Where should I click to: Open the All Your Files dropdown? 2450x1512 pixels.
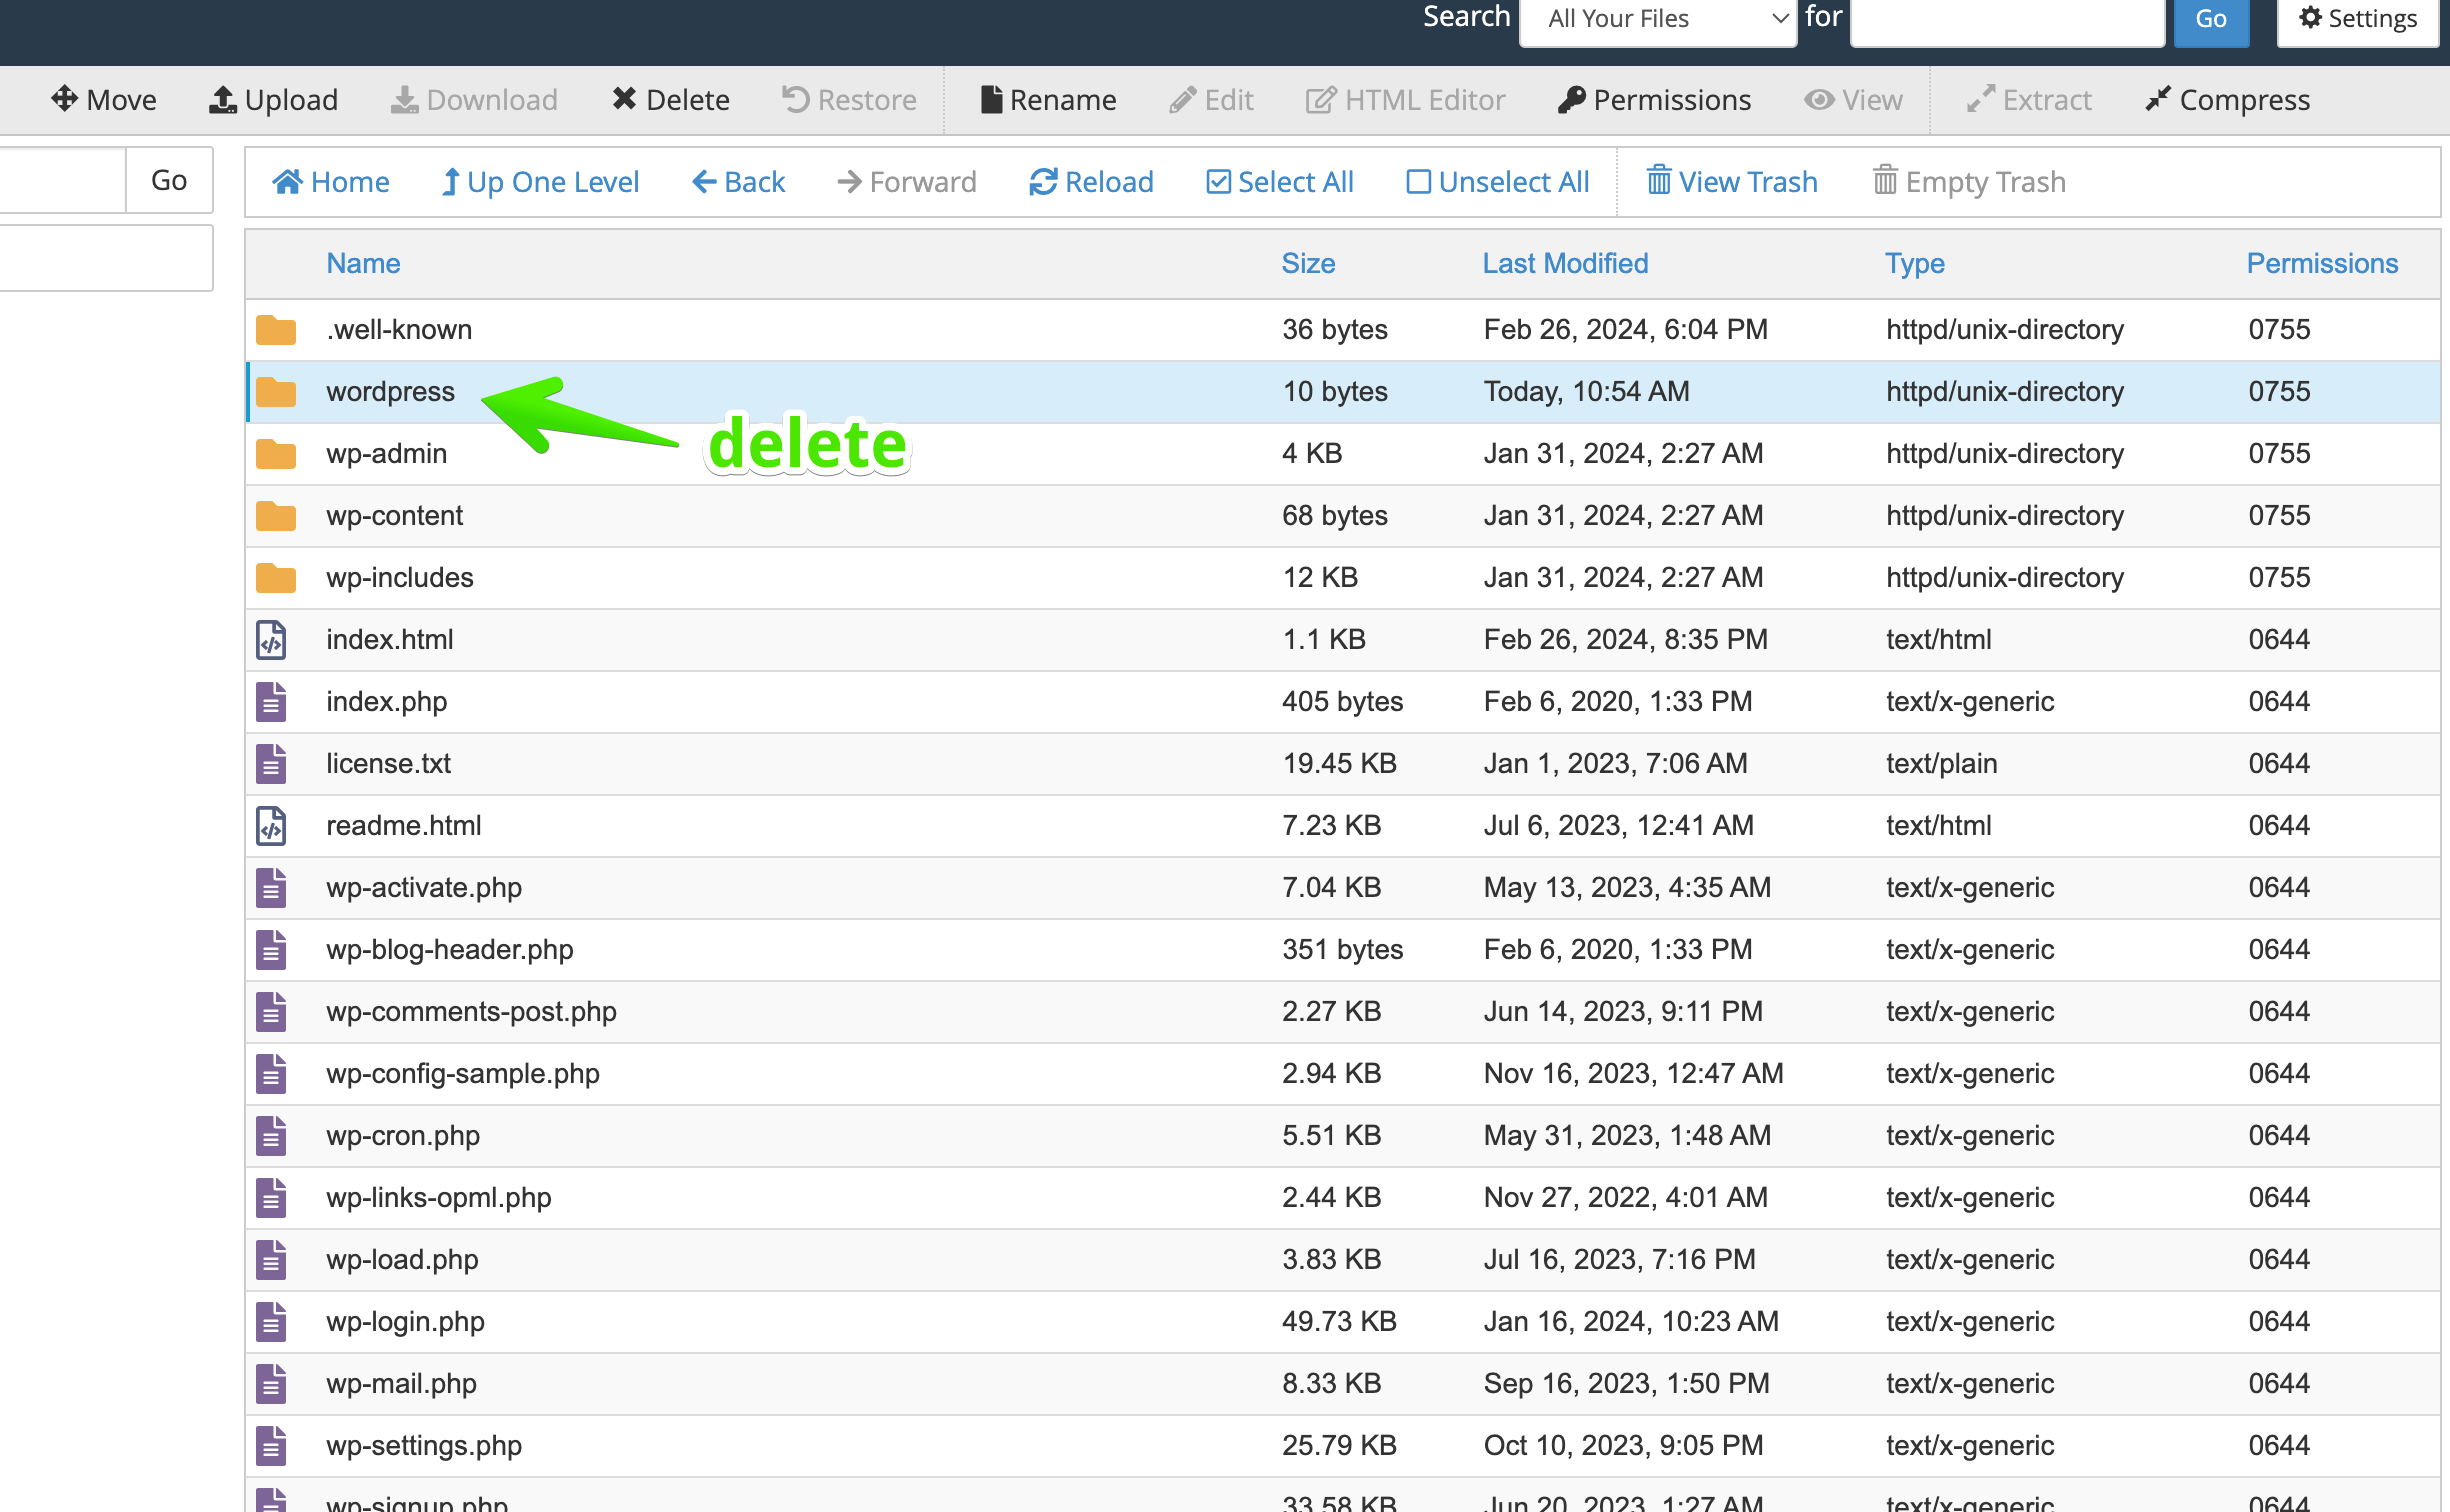[1657, 19]
